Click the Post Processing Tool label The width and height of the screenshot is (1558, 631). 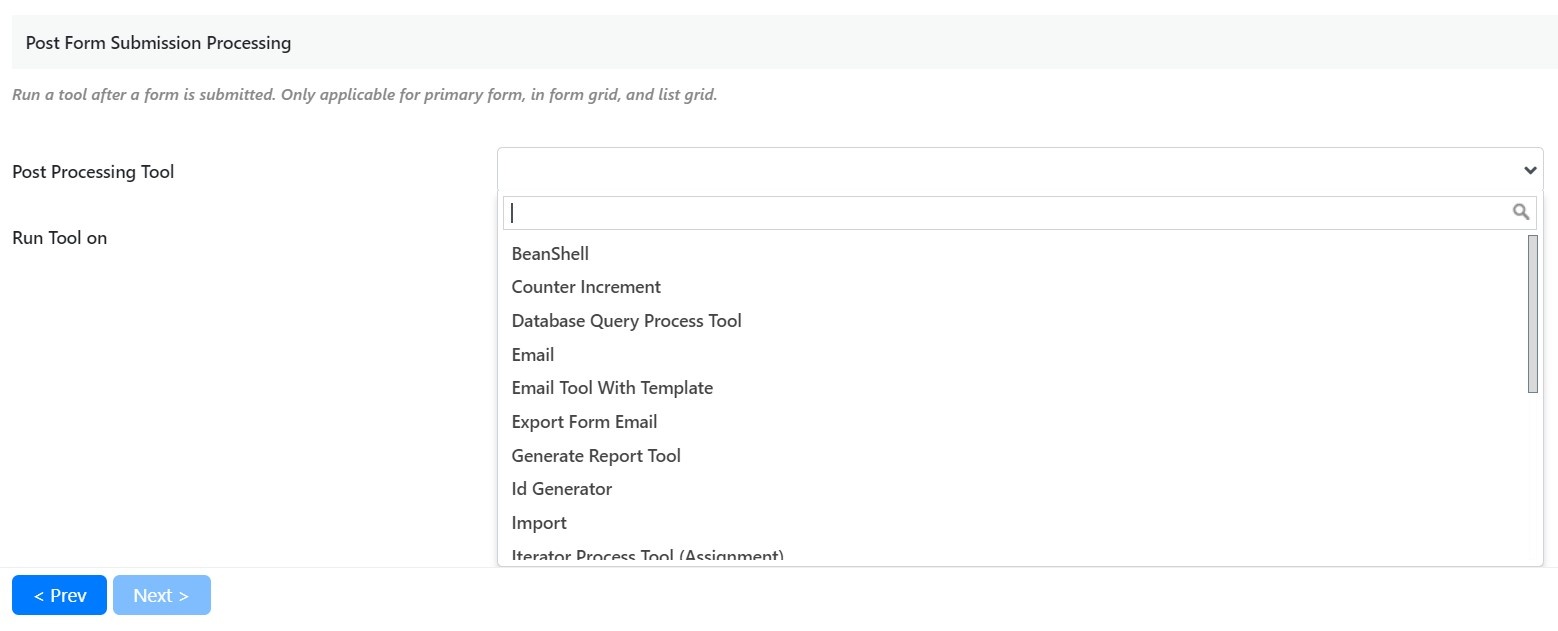tap(93, 172)
